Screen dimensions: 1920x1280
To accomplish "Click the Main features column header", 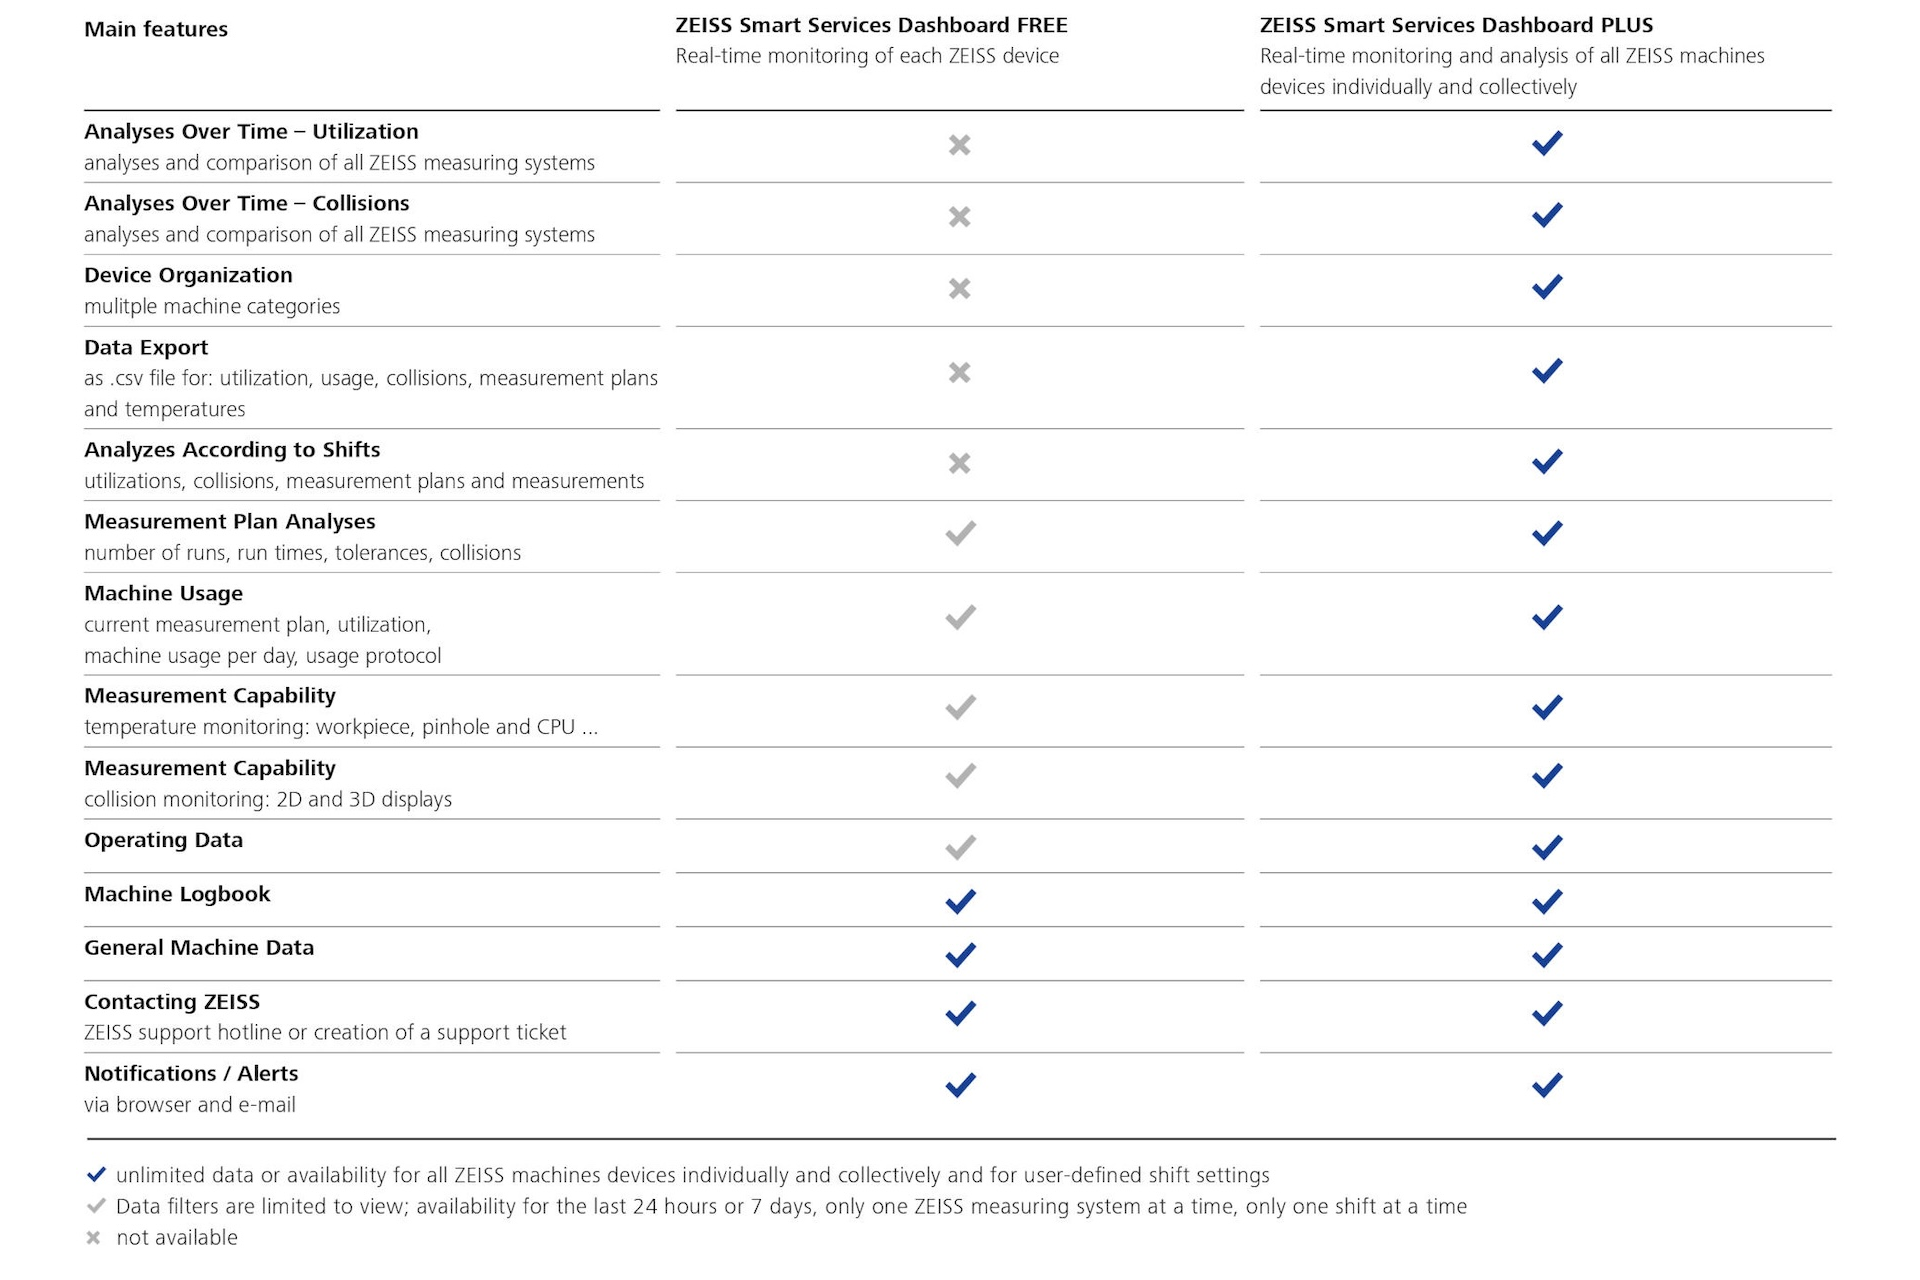I will (156, 29).
